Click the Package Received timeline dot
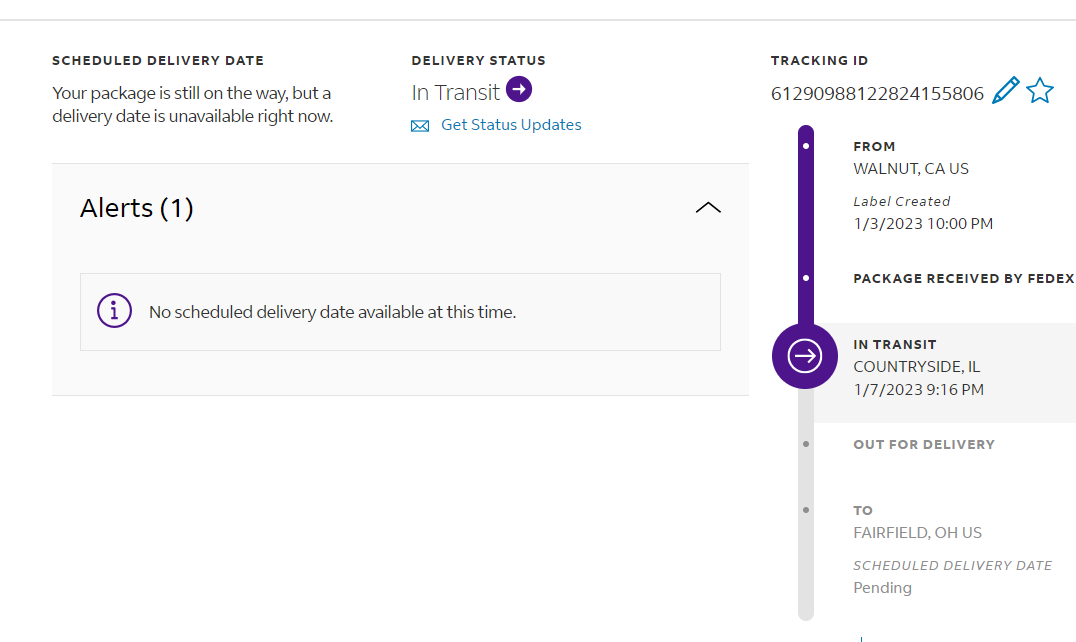The image size is (1076, 642). [806, 278]
